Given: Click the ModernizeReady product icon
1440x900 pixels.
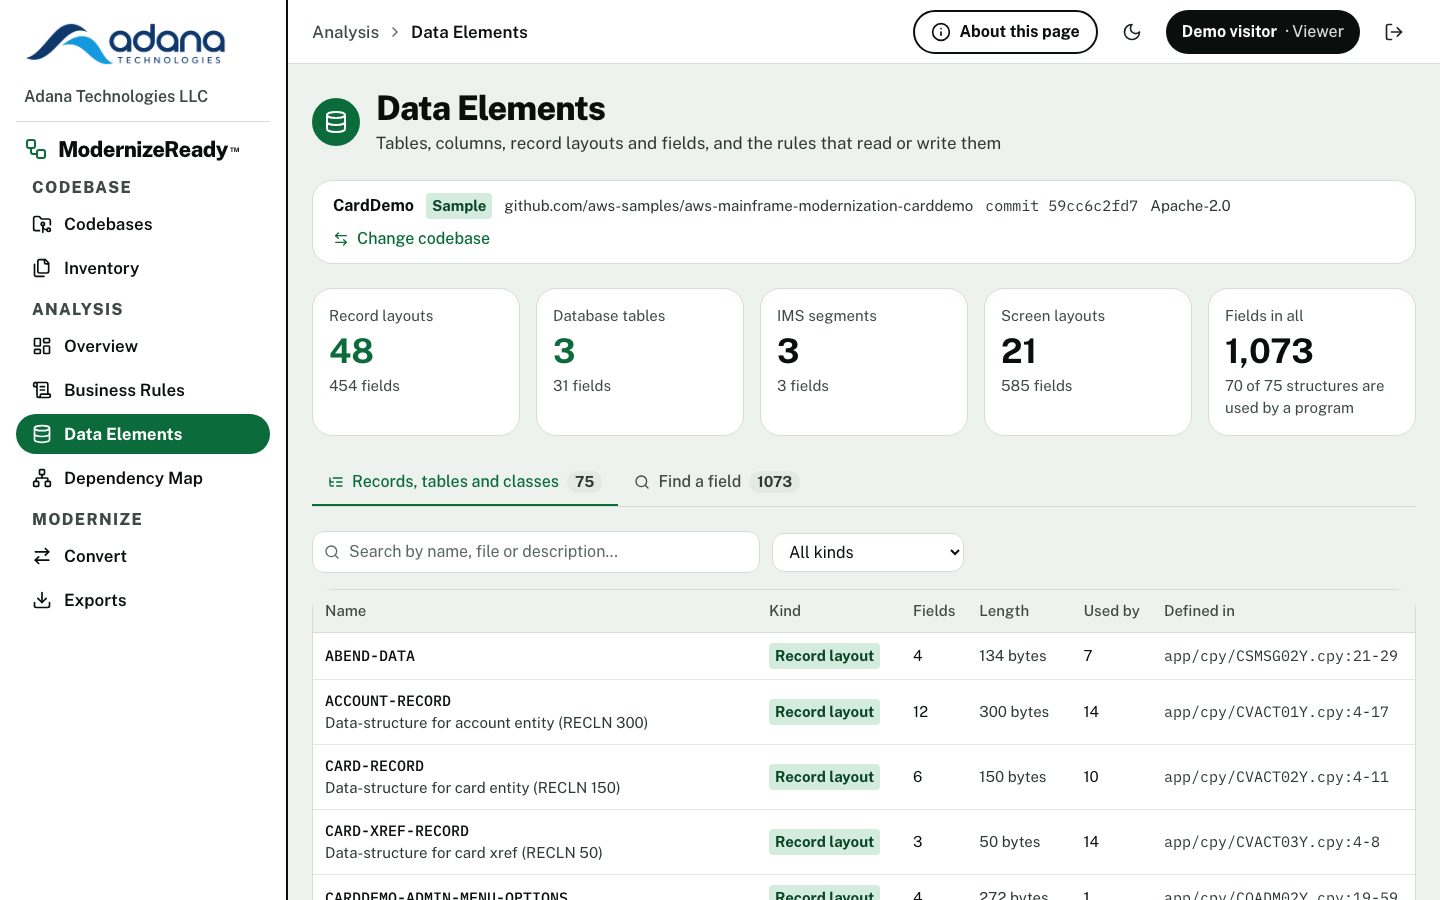Looking at the screenshot, I should [x=36, y=149].
